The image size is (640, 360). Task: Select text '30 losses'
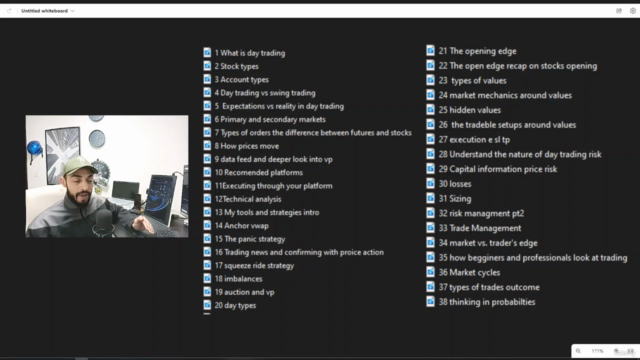[455, 184]
